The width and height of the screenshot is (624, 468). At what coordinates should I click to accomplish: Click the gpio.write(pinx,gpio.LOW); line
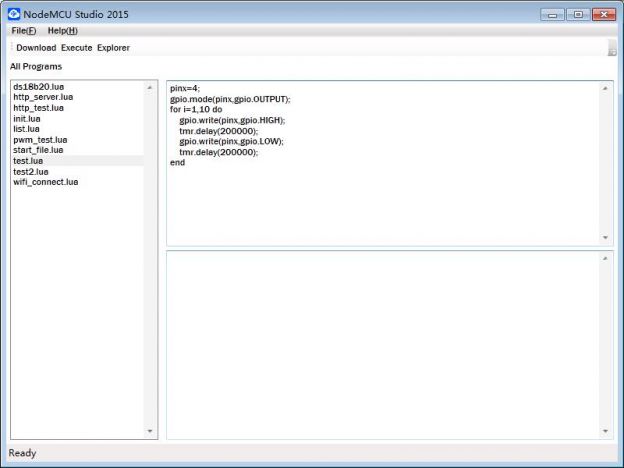coord(231,141)
